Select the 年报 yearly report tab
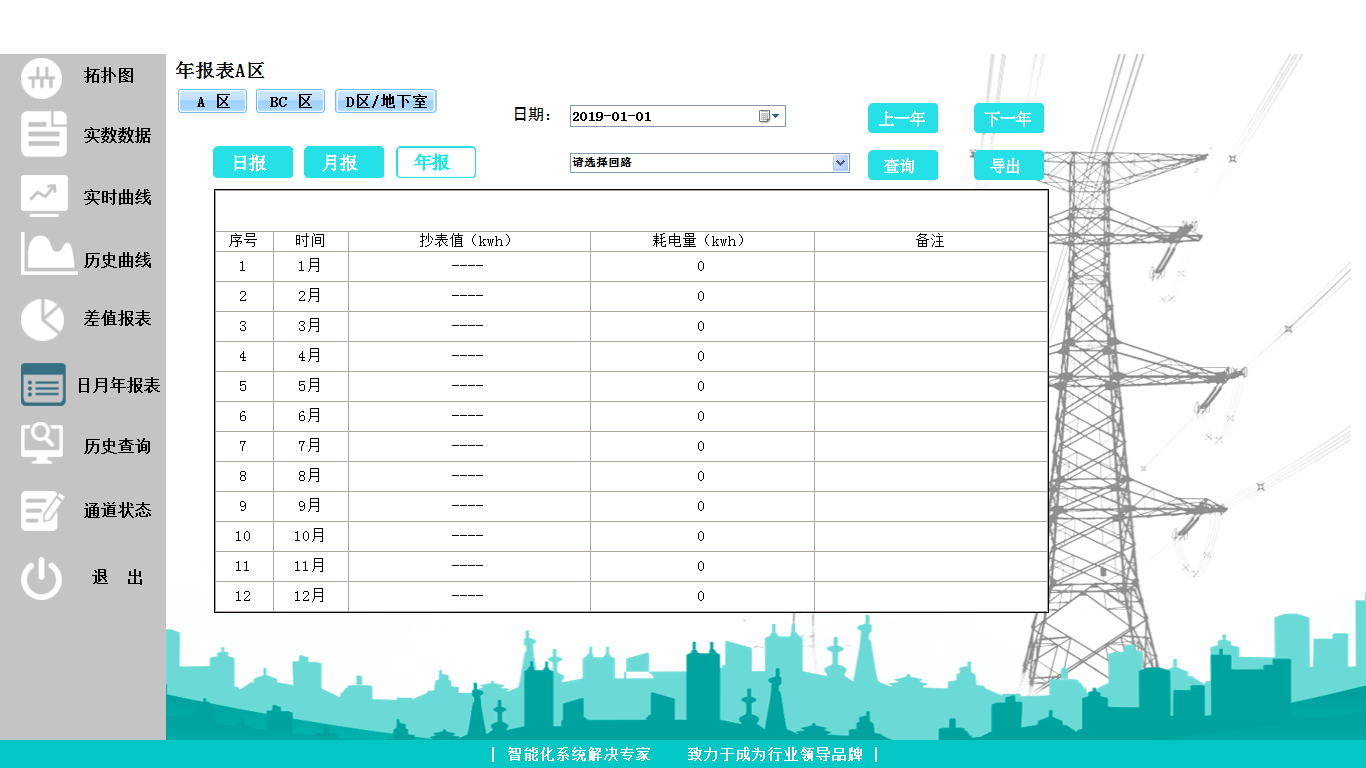This screenshot has height=768, width=1366. coord(435,162)
